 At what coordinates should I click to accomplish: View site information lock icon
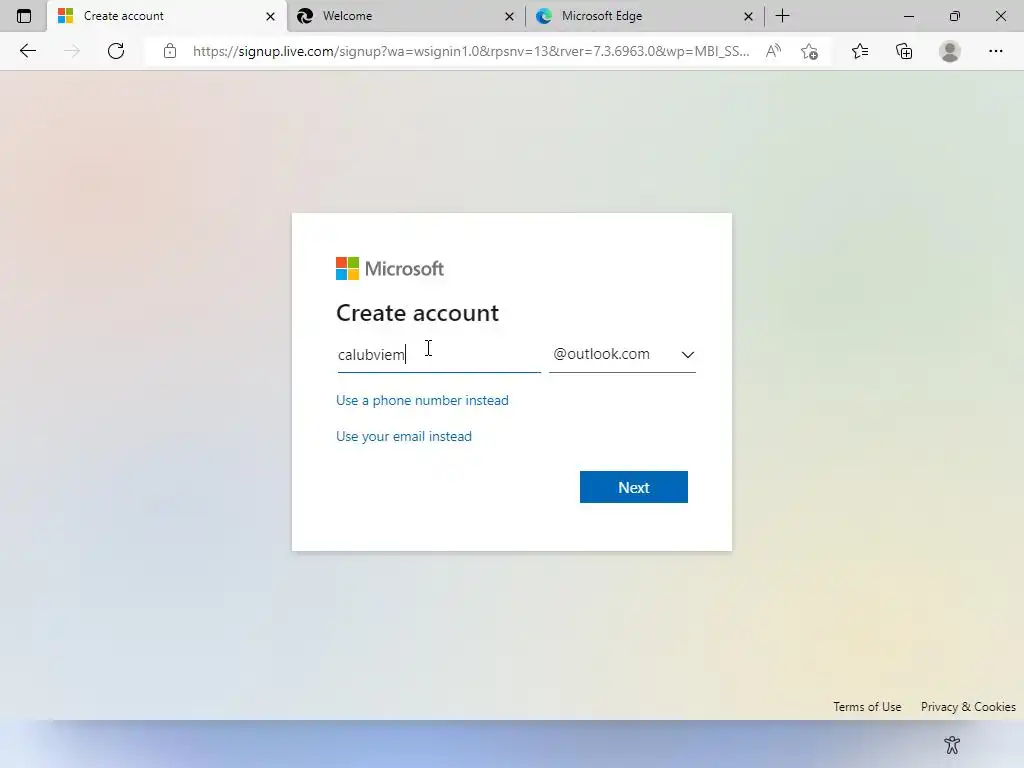[170, 51]
